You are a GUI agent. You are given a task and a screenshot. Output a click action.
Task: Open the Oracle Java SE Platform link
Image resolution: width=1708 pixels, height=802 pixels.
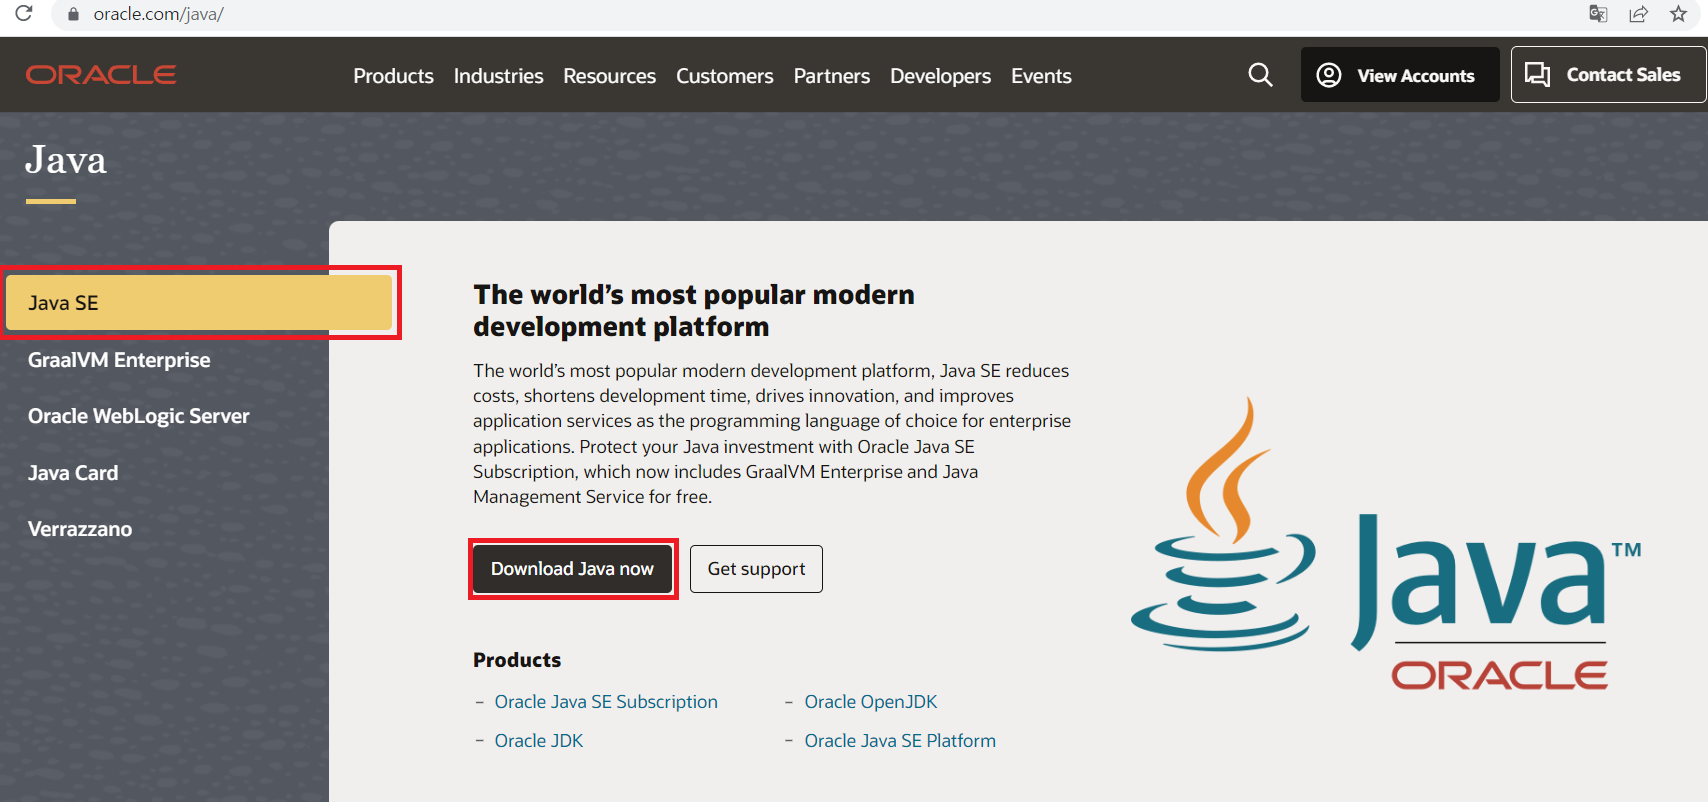pos(900,741)
